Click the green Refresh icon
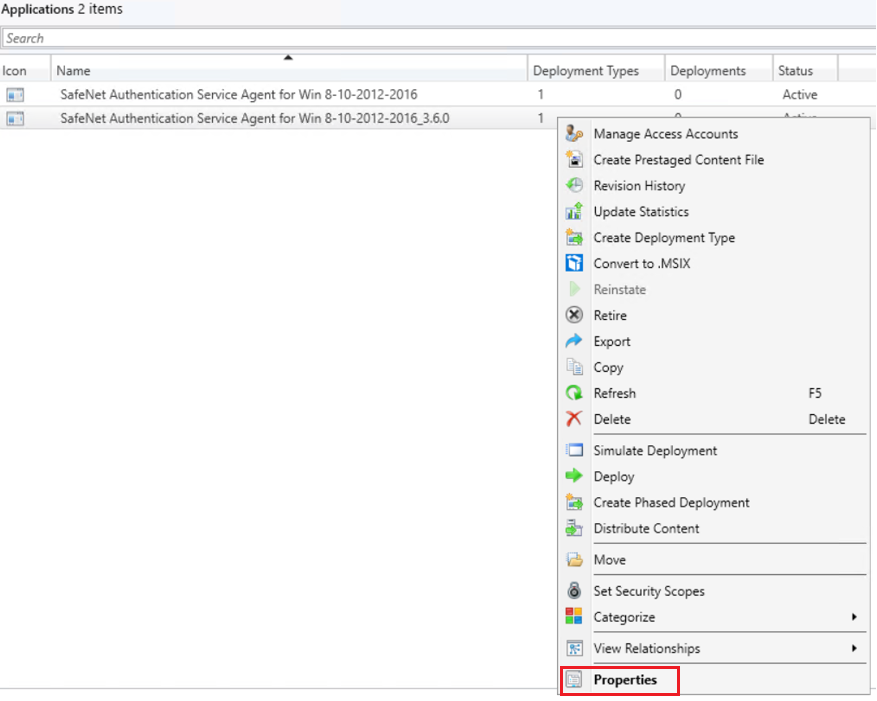Image resolution: width=877 pixels, height=701 pixels. point(574,393)
